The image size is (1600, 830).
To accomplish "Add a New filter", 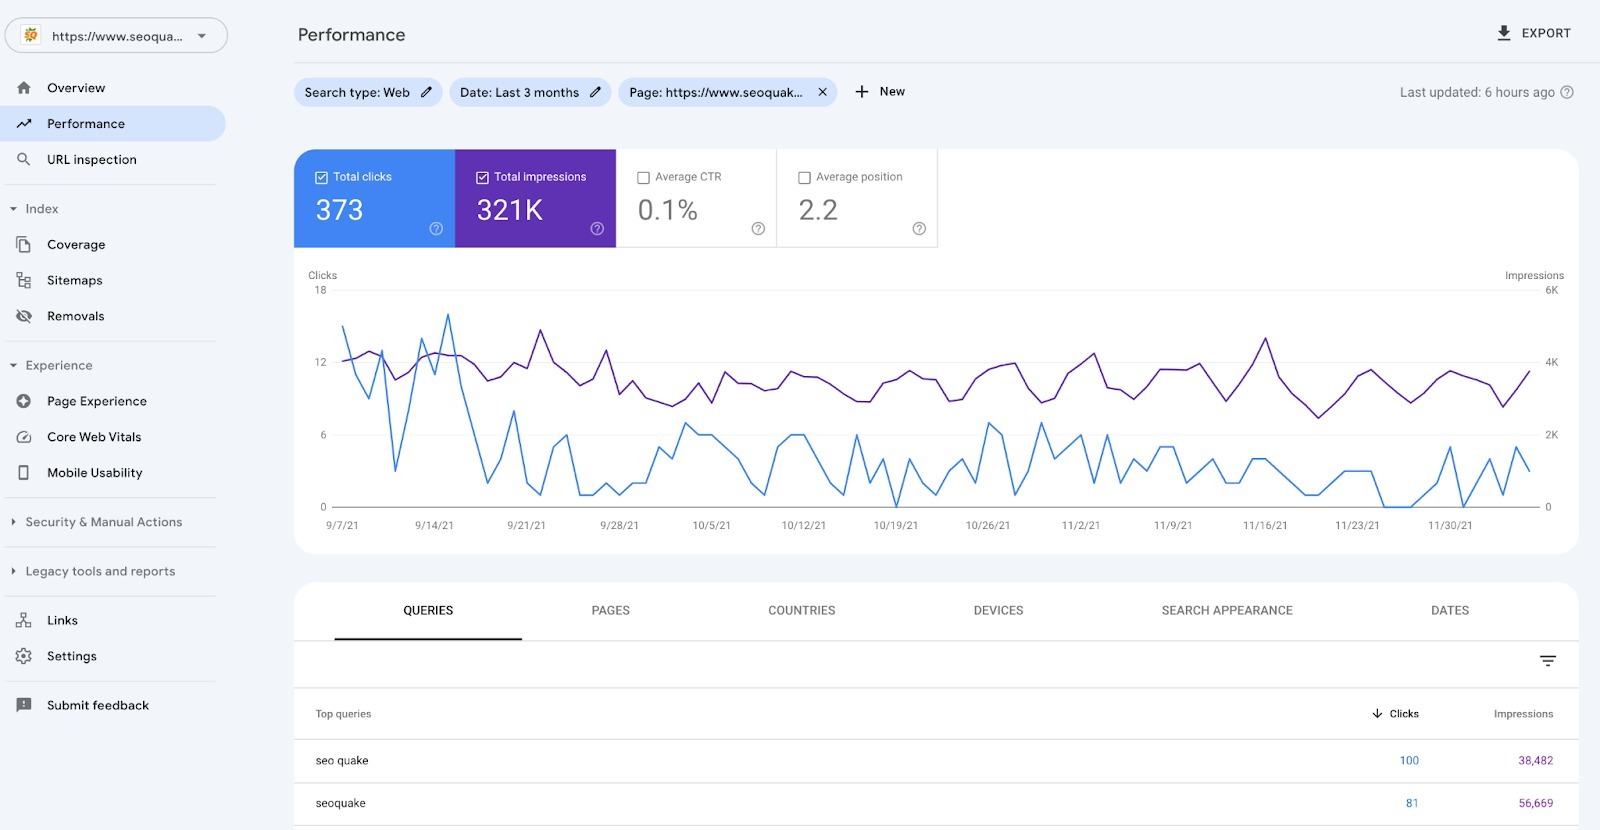I will [x=880, y=92].
